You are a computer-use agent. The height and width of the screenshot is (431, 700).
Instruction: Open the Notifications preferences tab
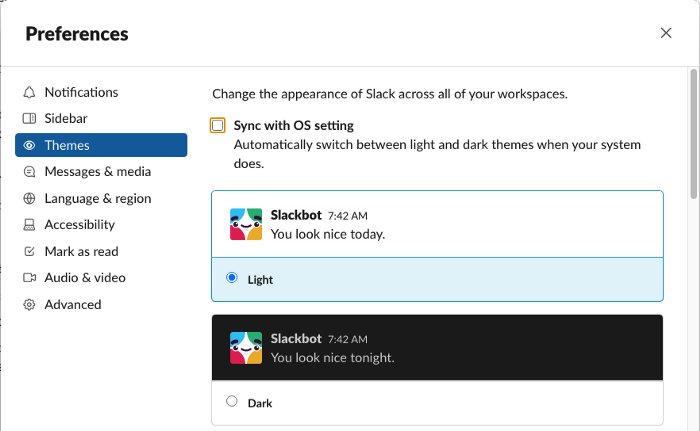(101, 92)
